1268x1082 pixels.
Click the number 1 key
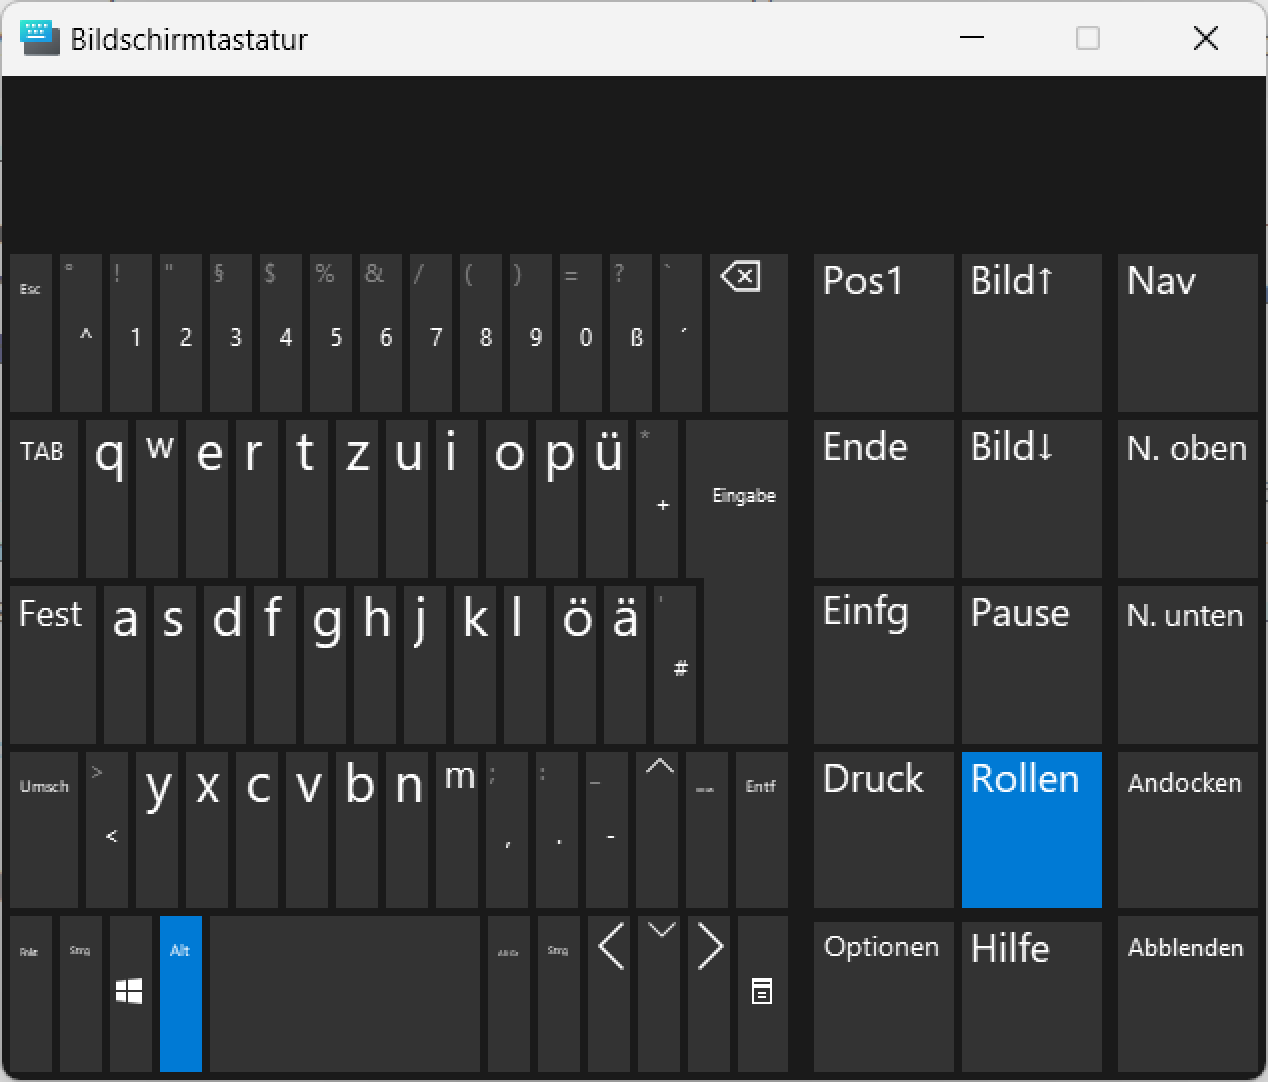point(131,333)
